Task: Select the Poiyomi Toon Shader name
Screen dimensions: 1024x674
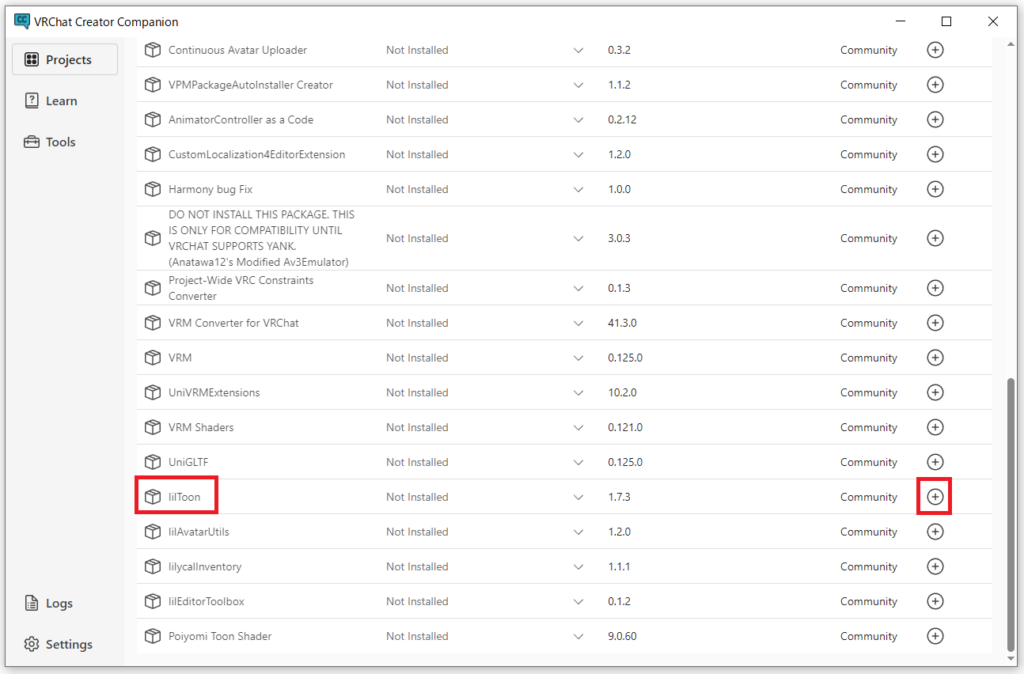Action: [x=219, y=636]
